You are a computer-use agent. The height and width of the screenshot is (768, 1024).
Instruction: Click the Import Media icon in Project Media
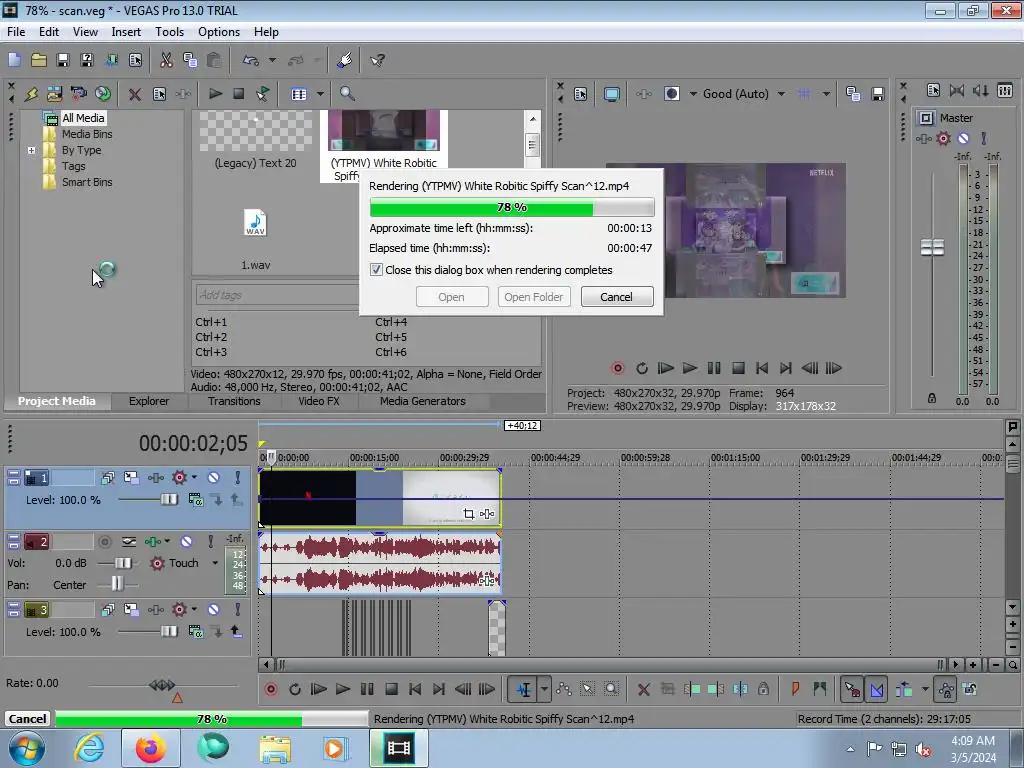[54, 93]
